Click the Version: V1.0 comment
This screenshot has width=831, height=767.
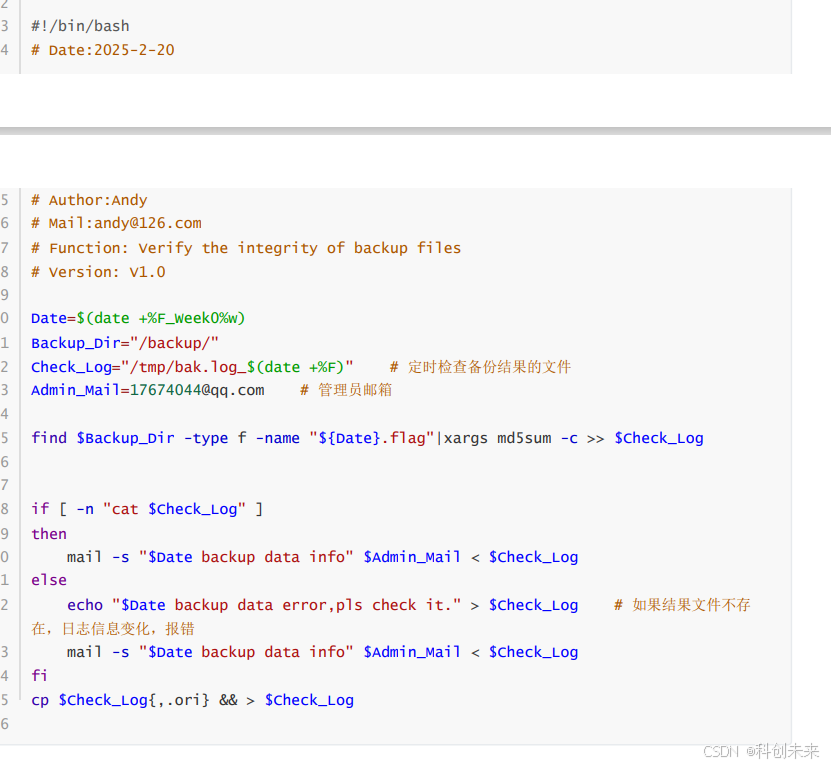[98, 272]
